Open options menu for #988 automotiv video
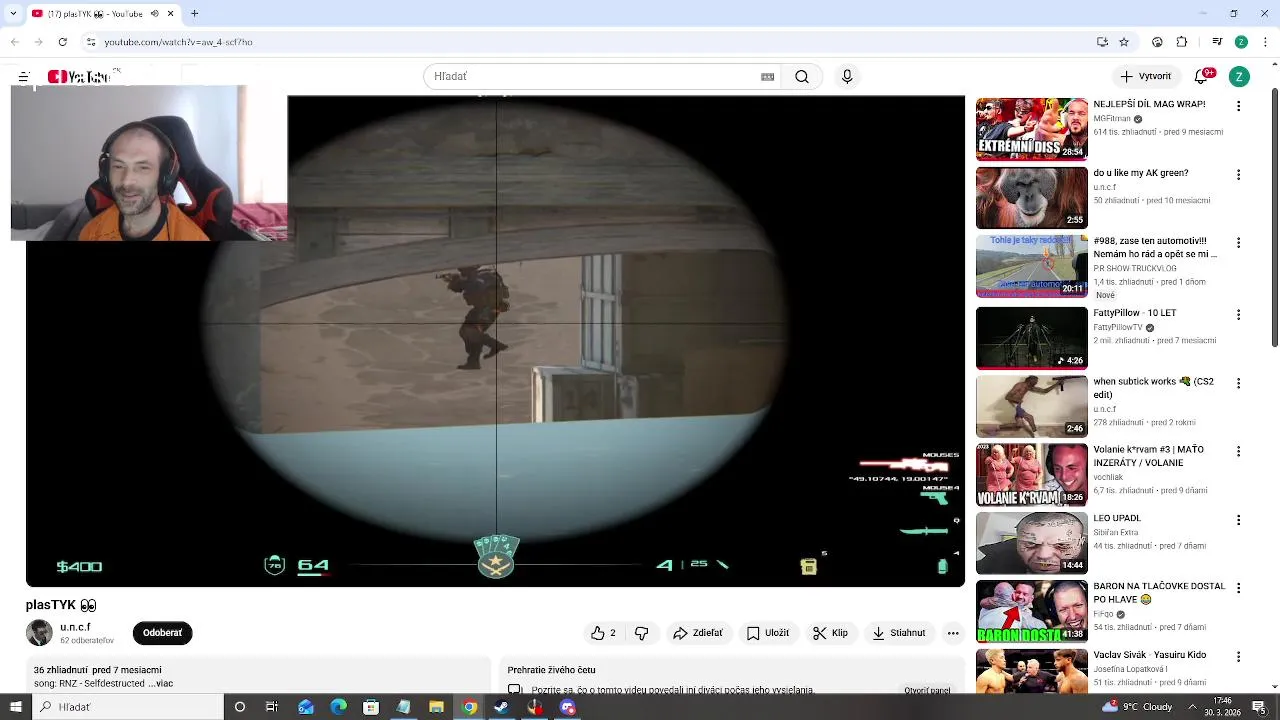 tap(1239, 243)
